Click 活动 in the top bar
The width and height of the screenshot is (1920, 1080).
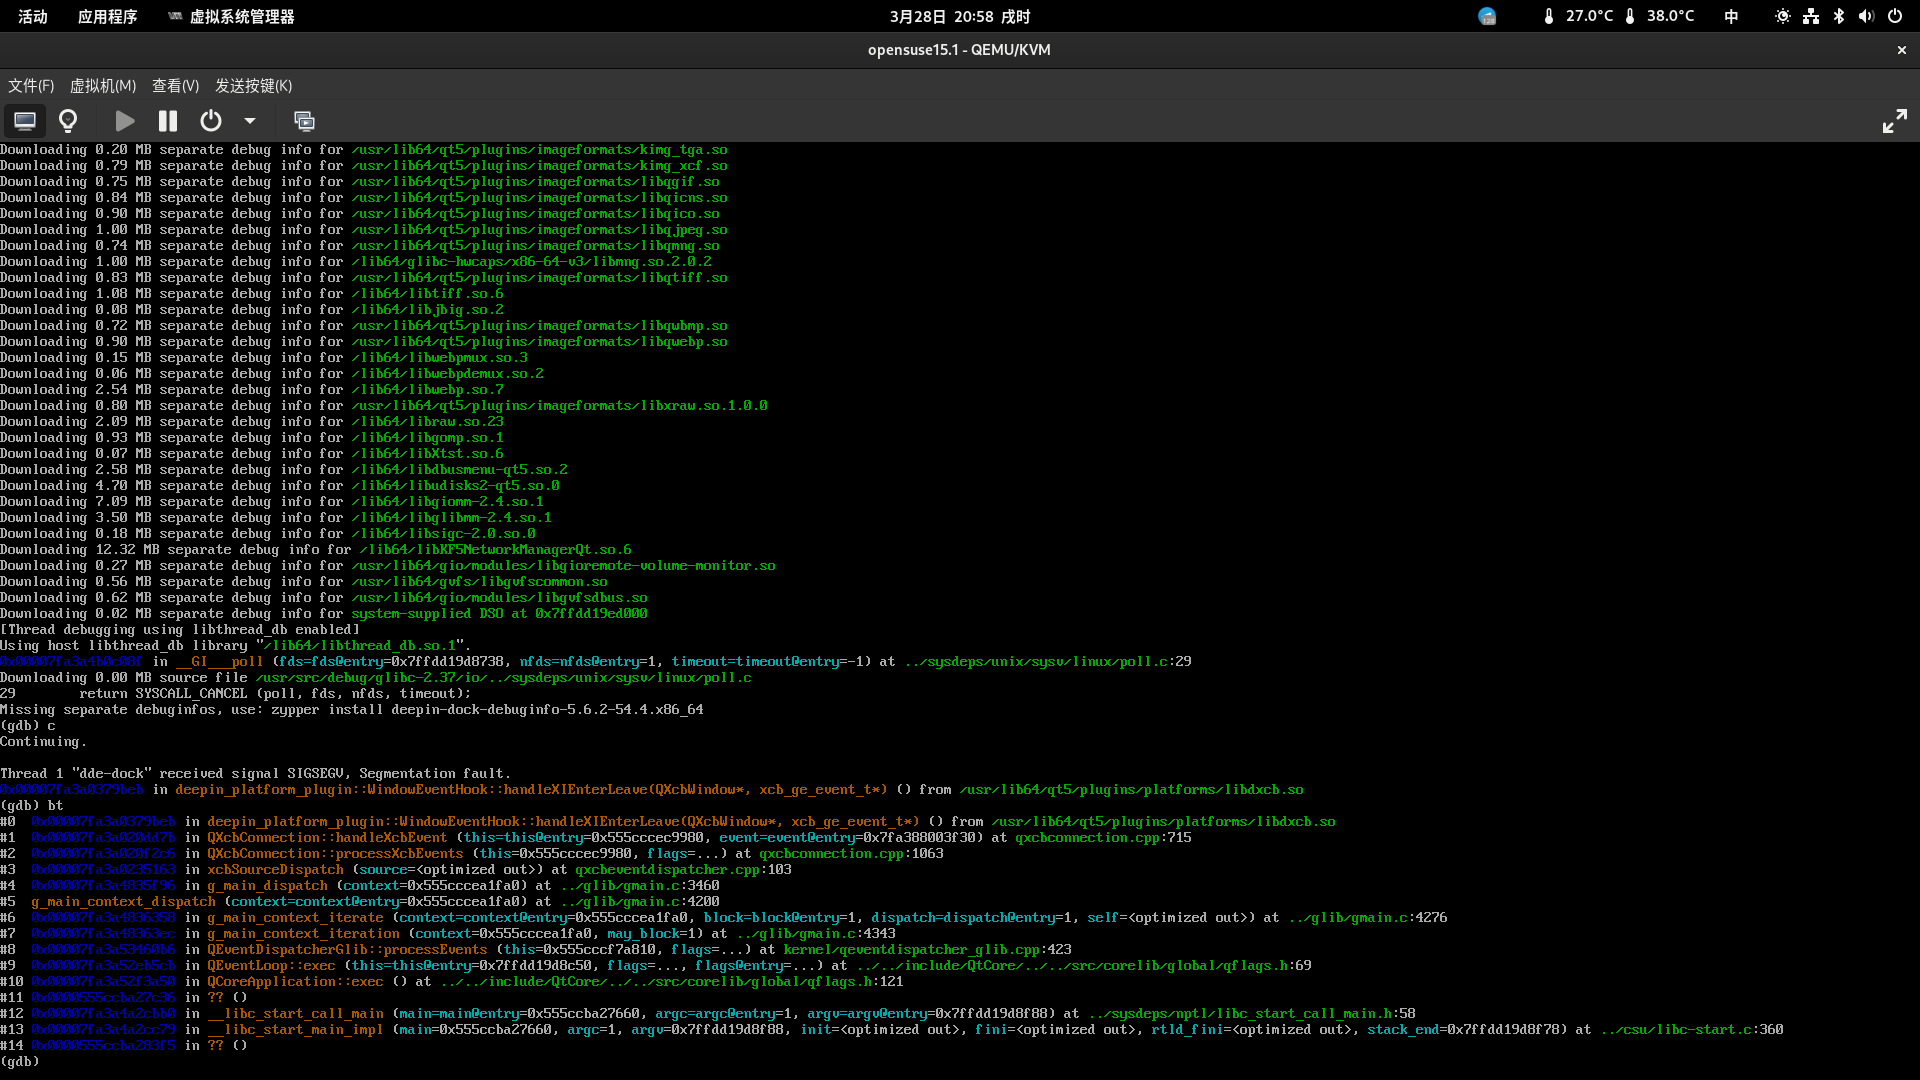point(32,16)
